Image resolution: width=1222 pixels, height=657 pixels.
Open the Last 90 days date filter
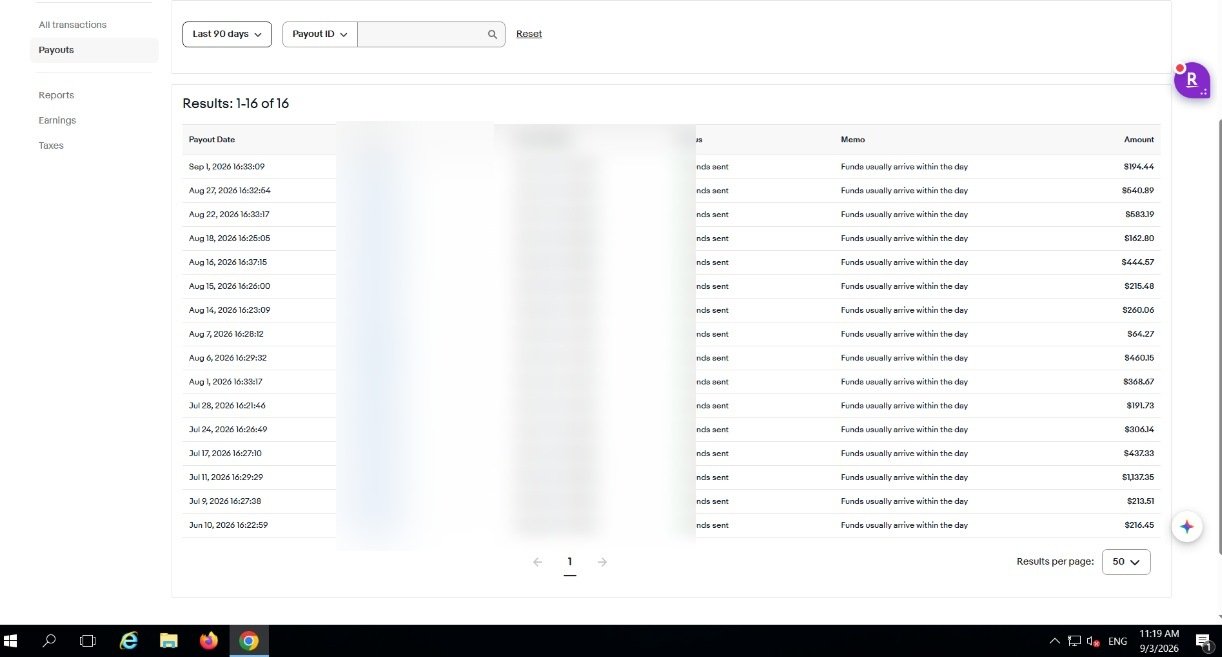[227, 34]
